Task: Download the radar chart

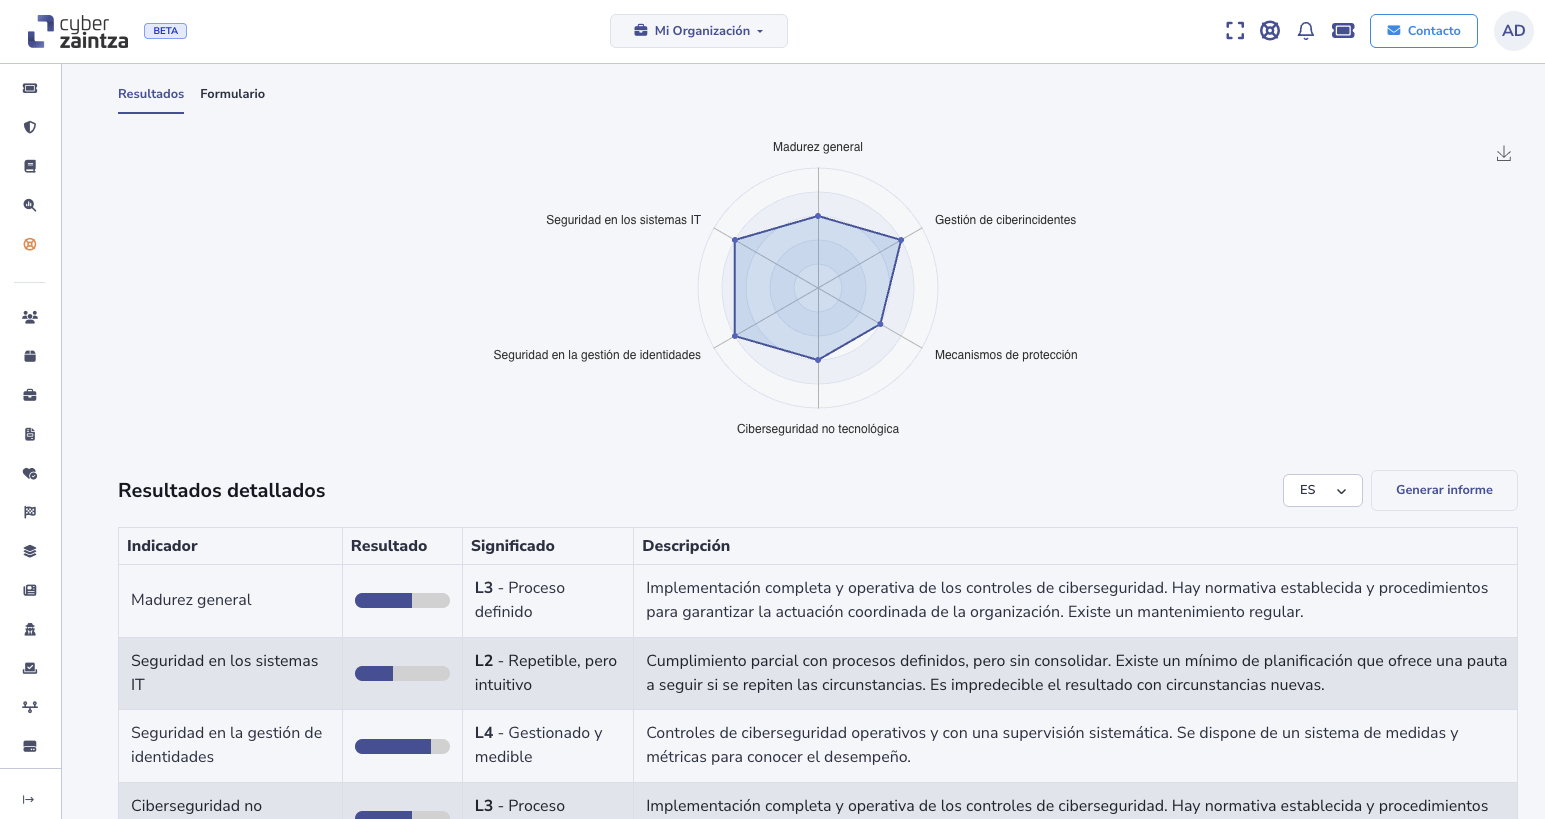Action: pos(1503,154)
